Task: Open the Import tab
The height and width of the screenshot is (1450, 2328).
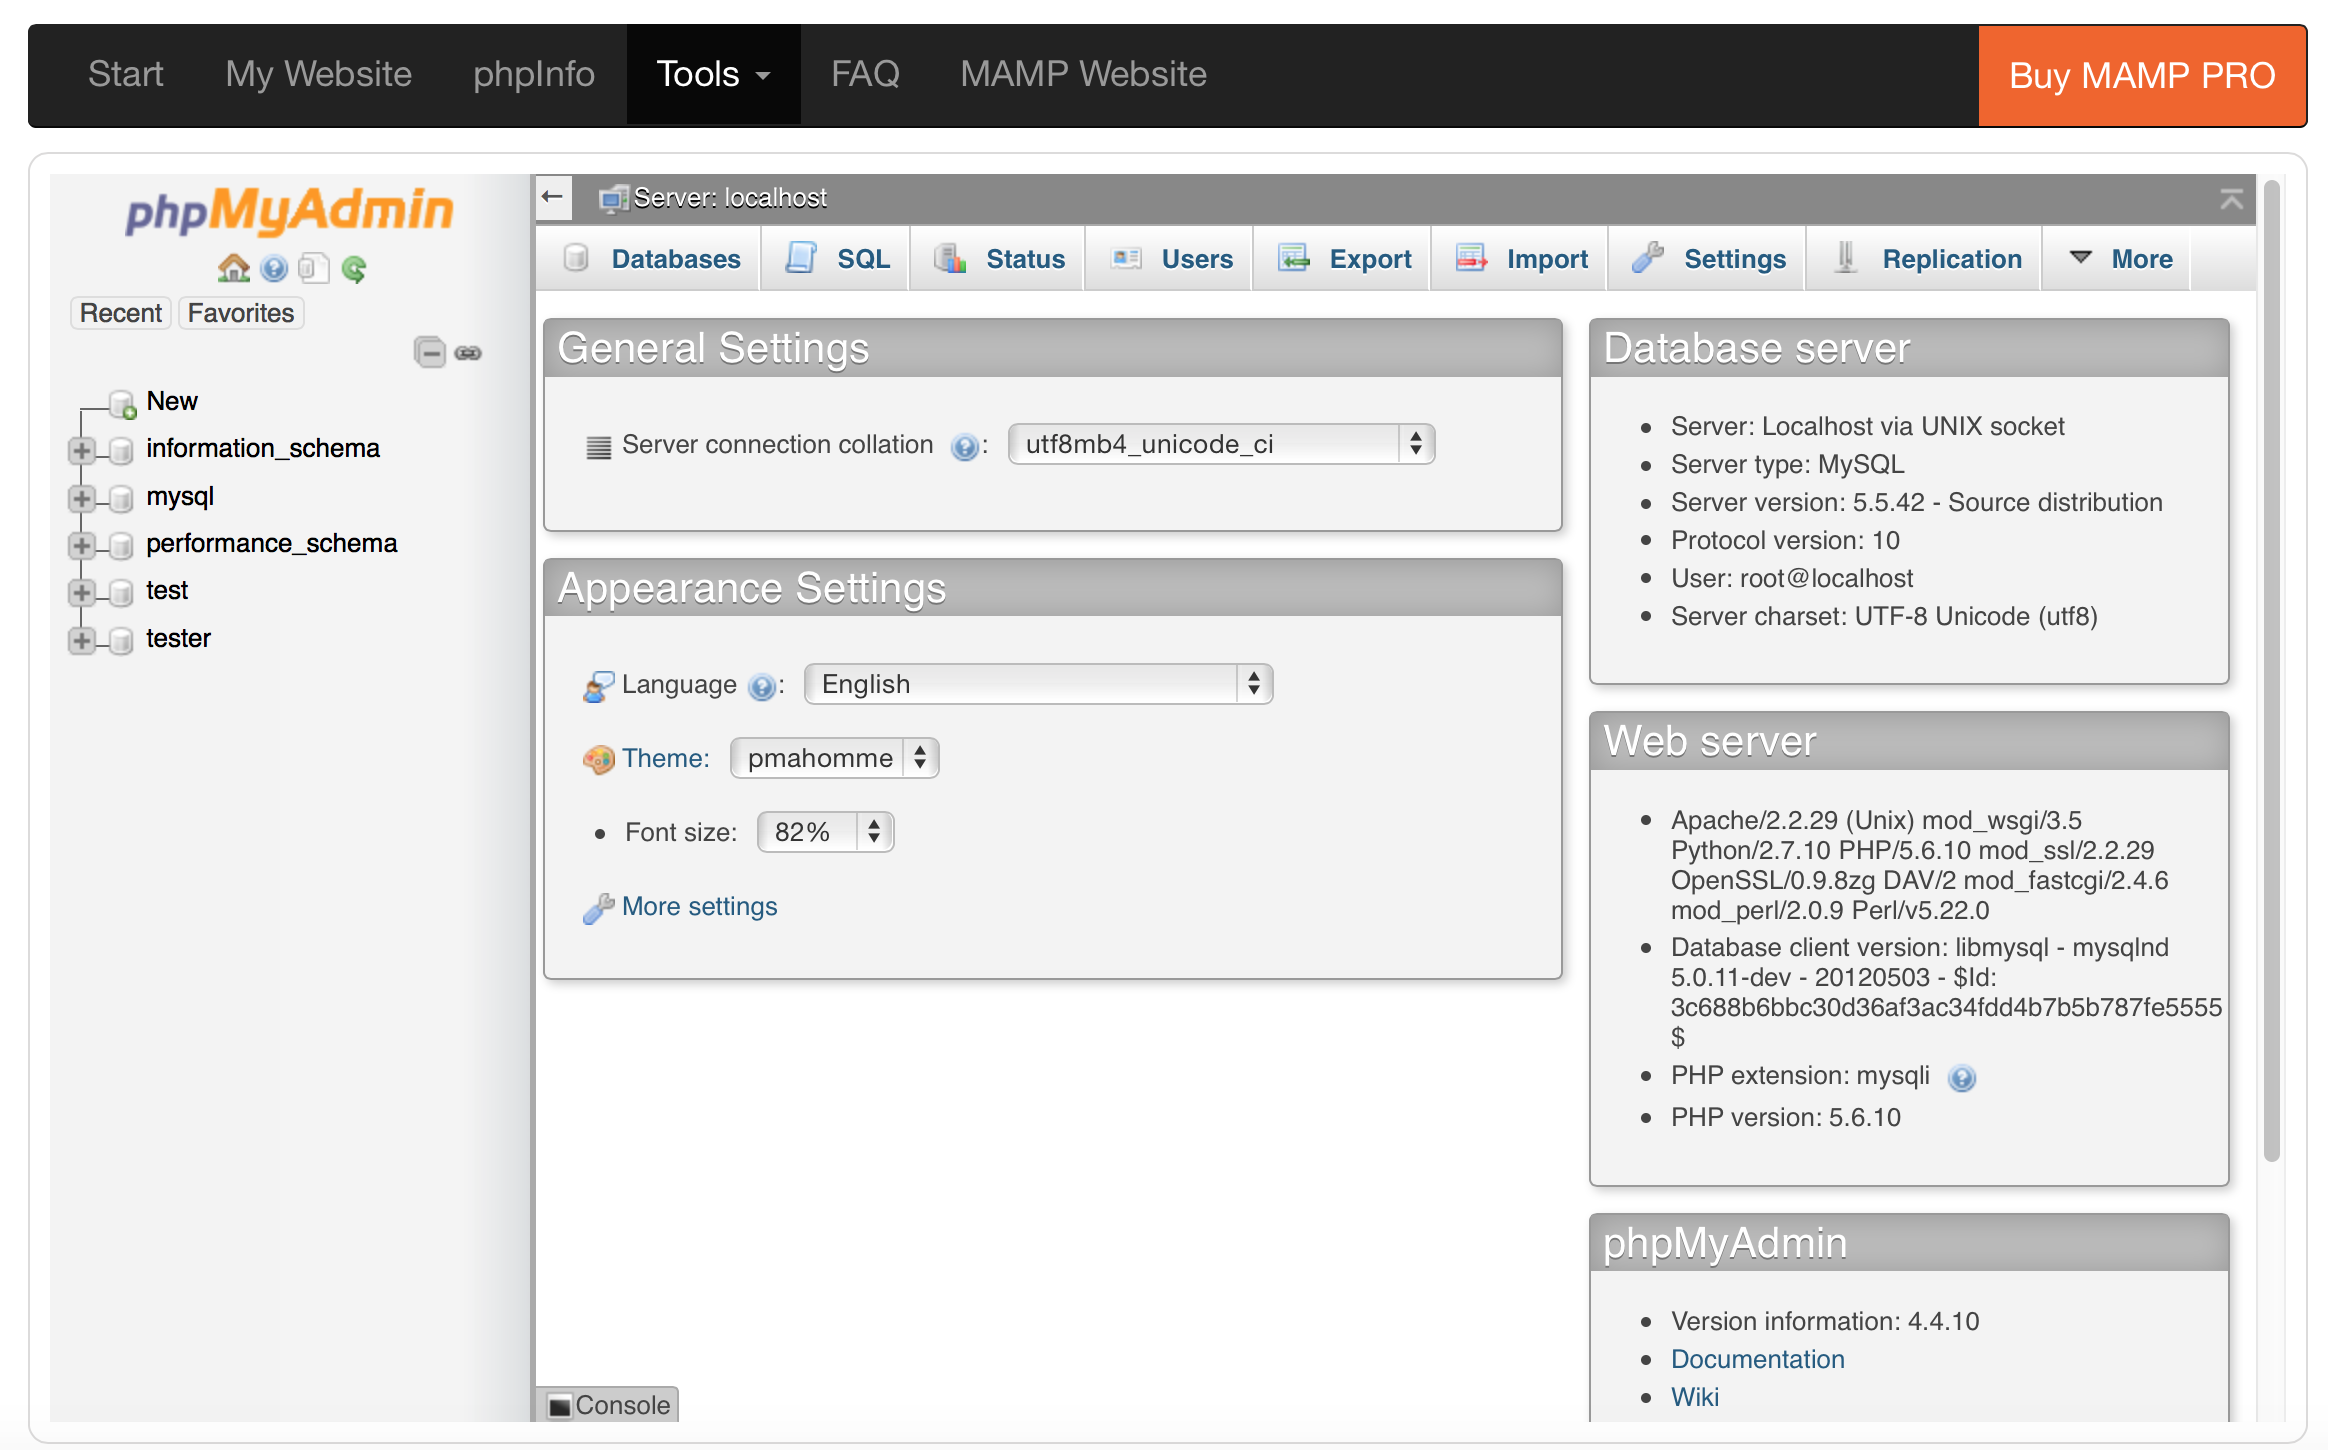Action: [1521, 259]
